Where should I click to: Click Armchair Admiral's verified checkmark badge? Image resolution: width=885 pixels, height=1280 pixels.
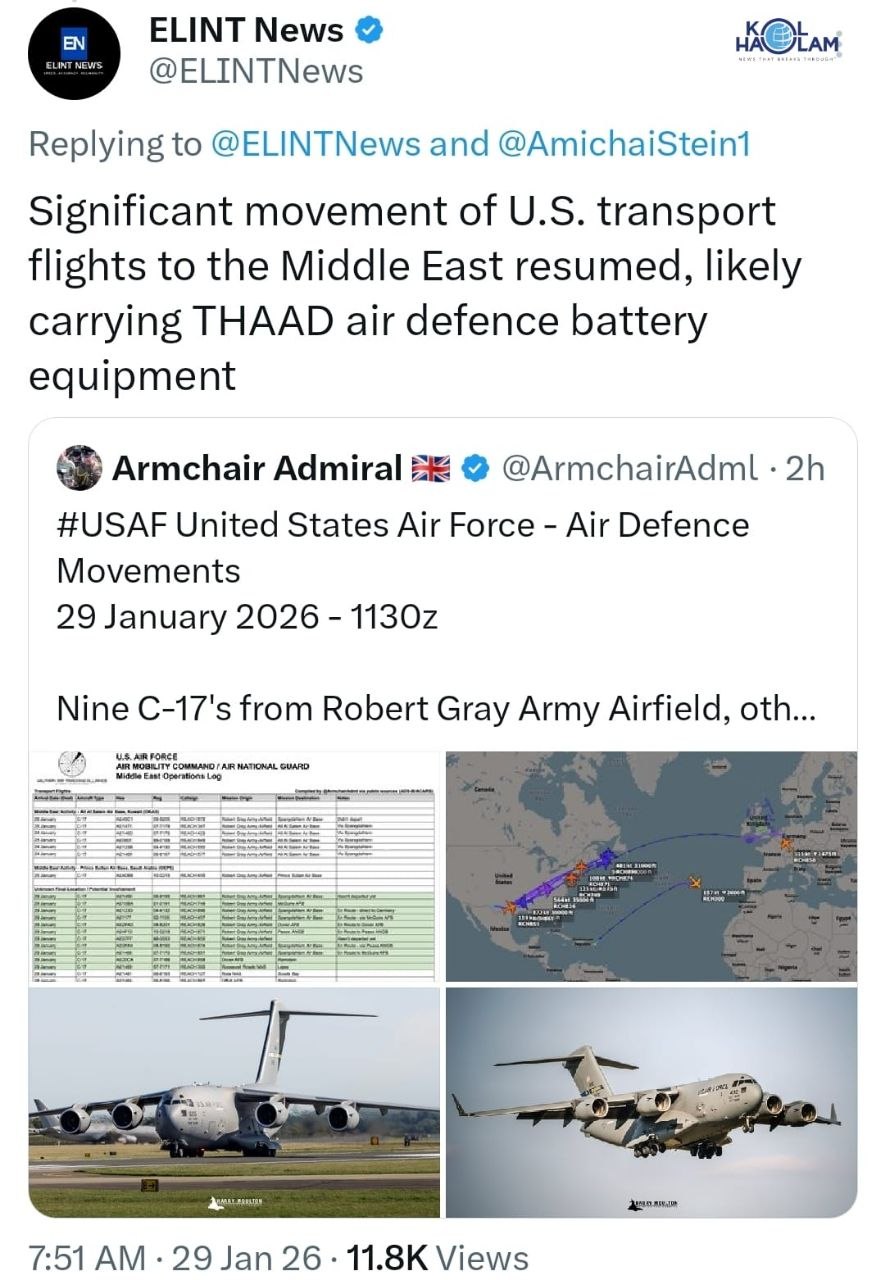(x=474, y=468)
